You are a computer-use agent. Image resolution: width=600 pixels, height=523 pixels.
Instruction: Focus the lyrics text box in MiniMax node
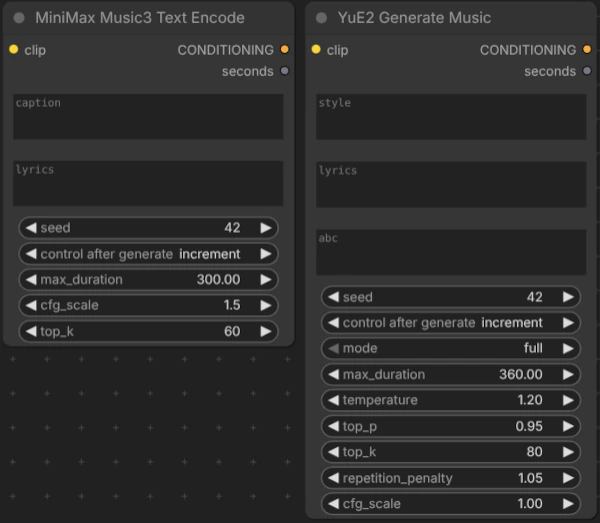[x=148, y=183]
